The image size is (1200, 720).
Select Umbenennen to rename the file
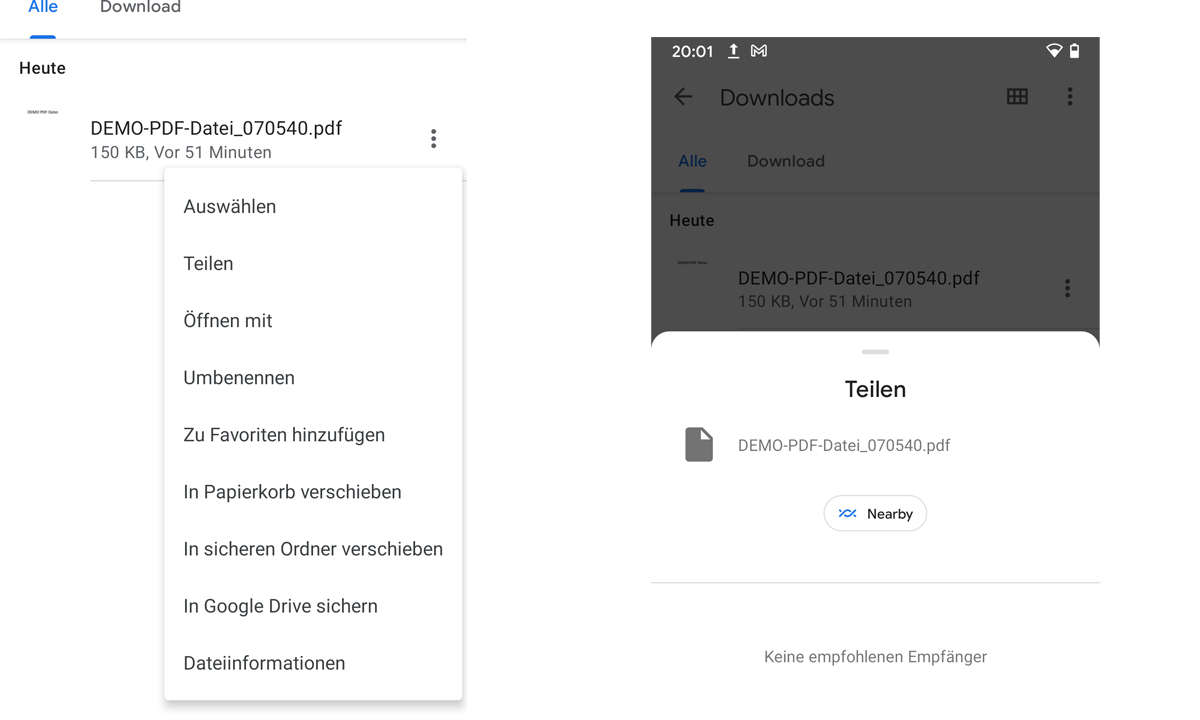click(x=313, y=378)
